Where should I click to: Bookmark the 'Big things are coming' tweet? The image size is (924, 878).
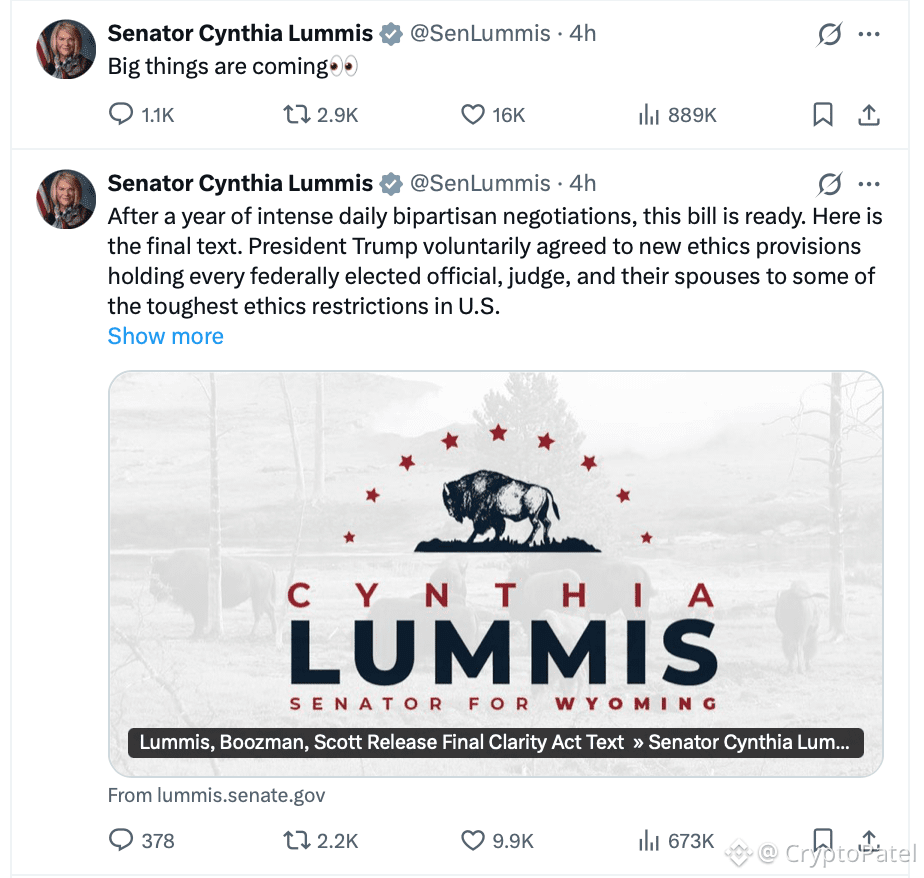[x=823, y=114]
